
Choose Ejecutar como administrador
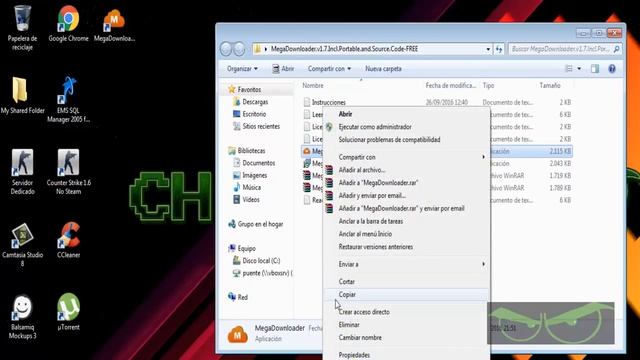point(408,127)
